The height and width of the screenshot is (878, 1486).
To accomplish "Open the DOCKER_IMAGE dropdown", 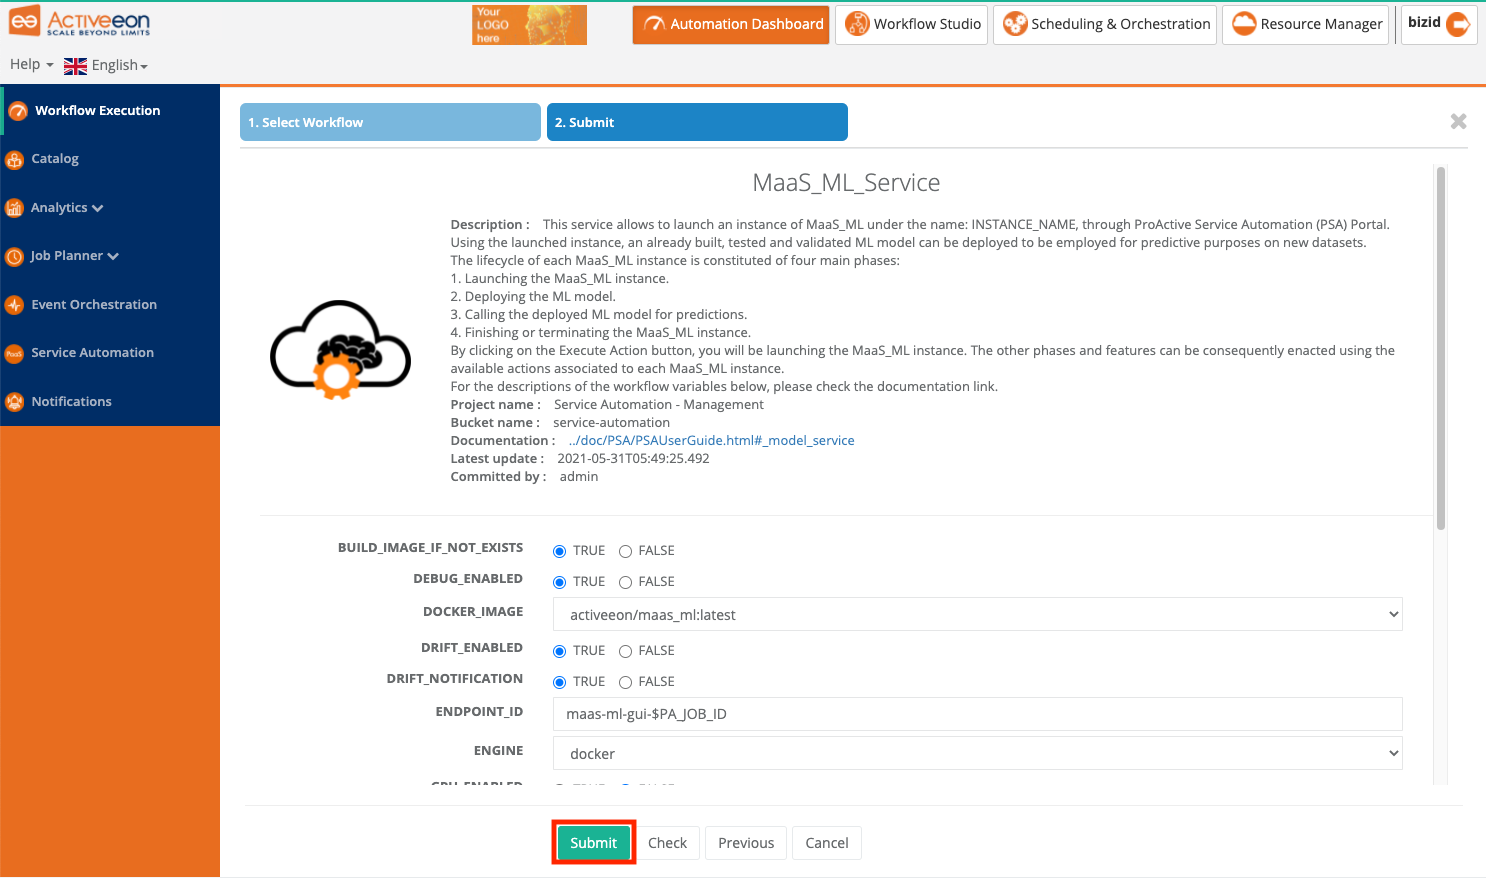I will tap(977, 614).
